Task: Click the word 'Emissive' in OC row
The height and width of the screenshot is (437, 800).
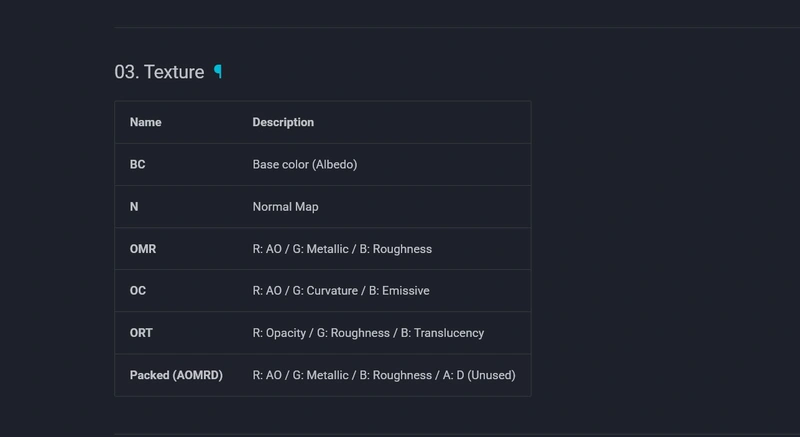Action: tap(406, 291)
